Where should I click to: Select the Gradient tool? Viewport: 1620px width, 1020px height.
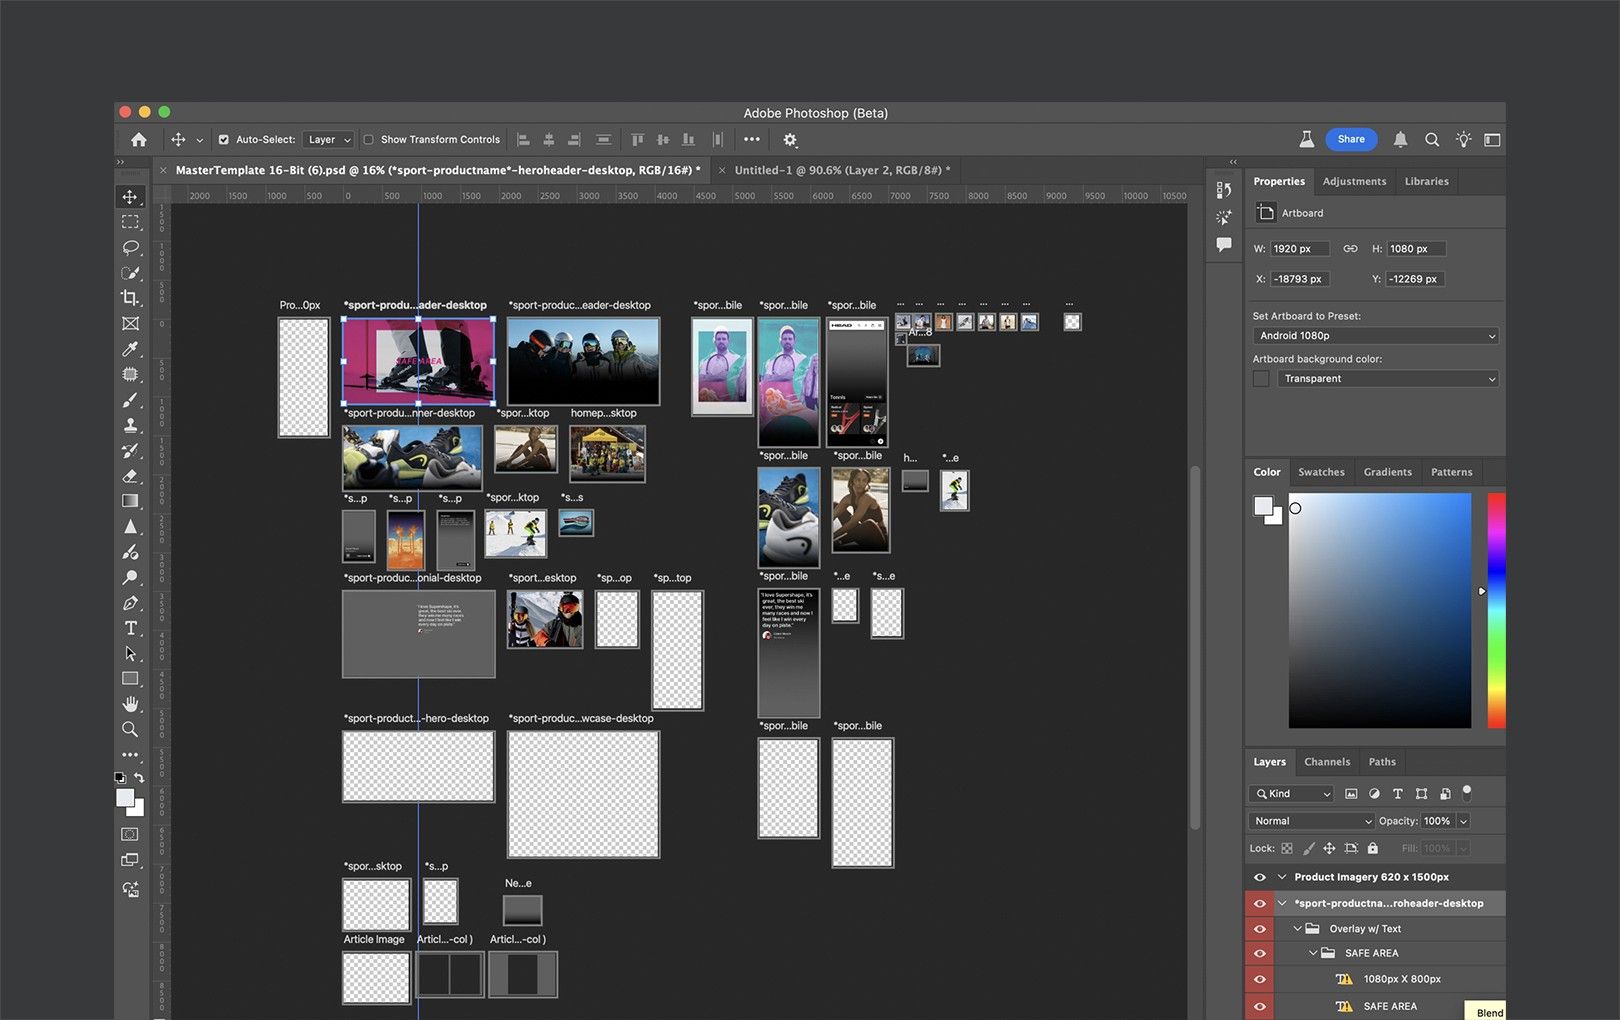[x=130, y=501]
